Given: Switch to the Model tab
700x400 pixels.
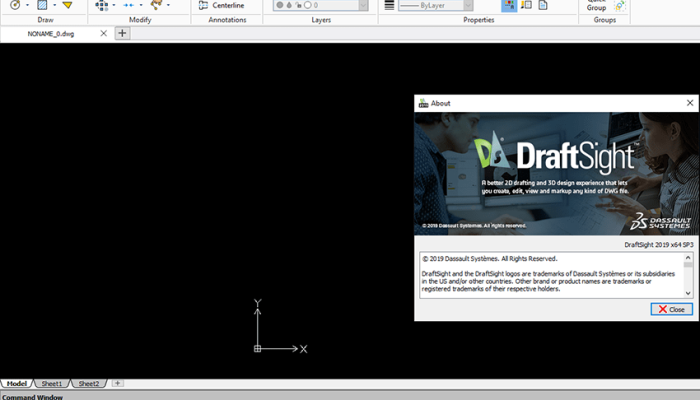Looking at the screenshot, I should (x=17, y=383).
